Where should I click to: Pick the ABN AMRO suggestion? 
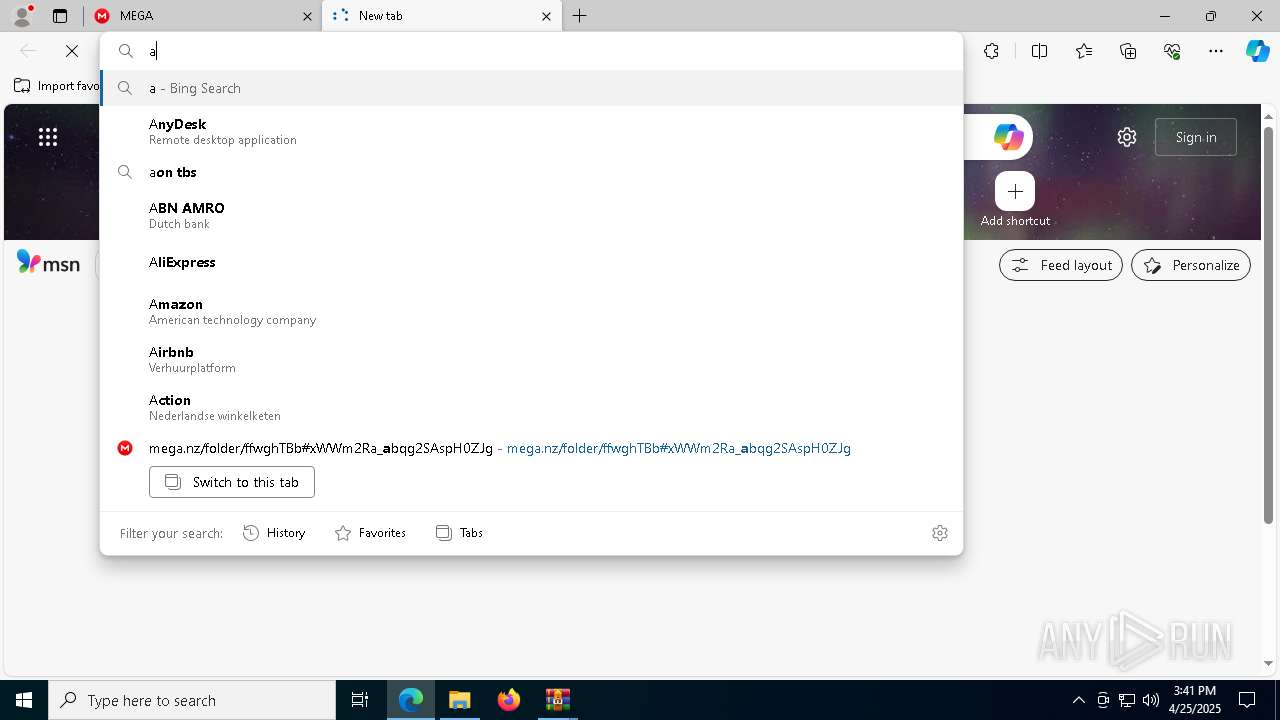(531, 215)
